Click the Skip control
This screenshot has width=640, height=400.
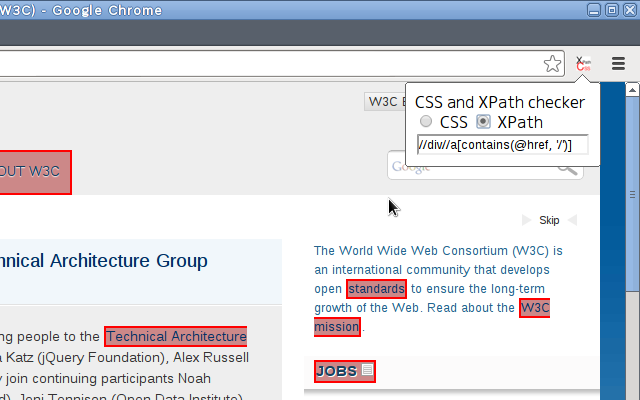(549, 220)
